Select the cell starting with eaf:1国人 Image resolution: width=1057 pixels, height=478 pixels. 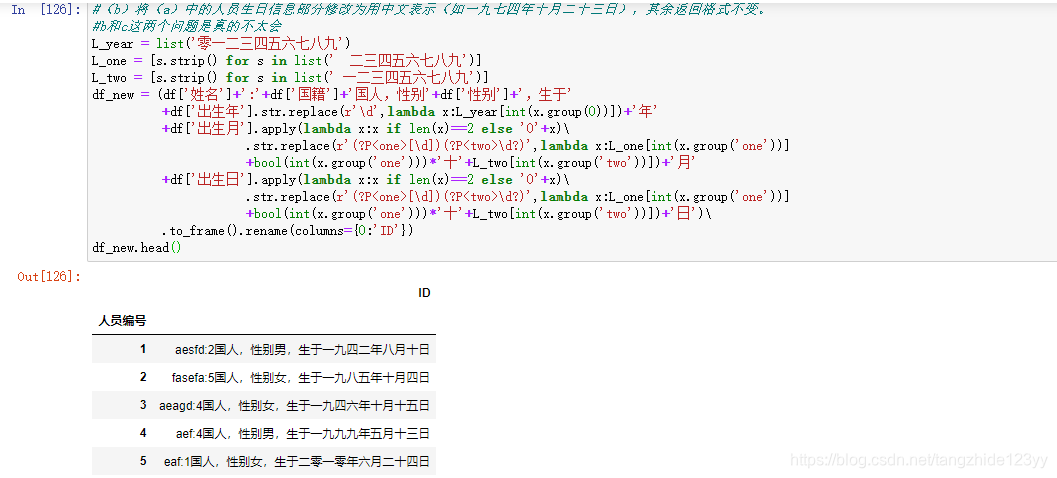pyautogui.click(x=297, y=462)
